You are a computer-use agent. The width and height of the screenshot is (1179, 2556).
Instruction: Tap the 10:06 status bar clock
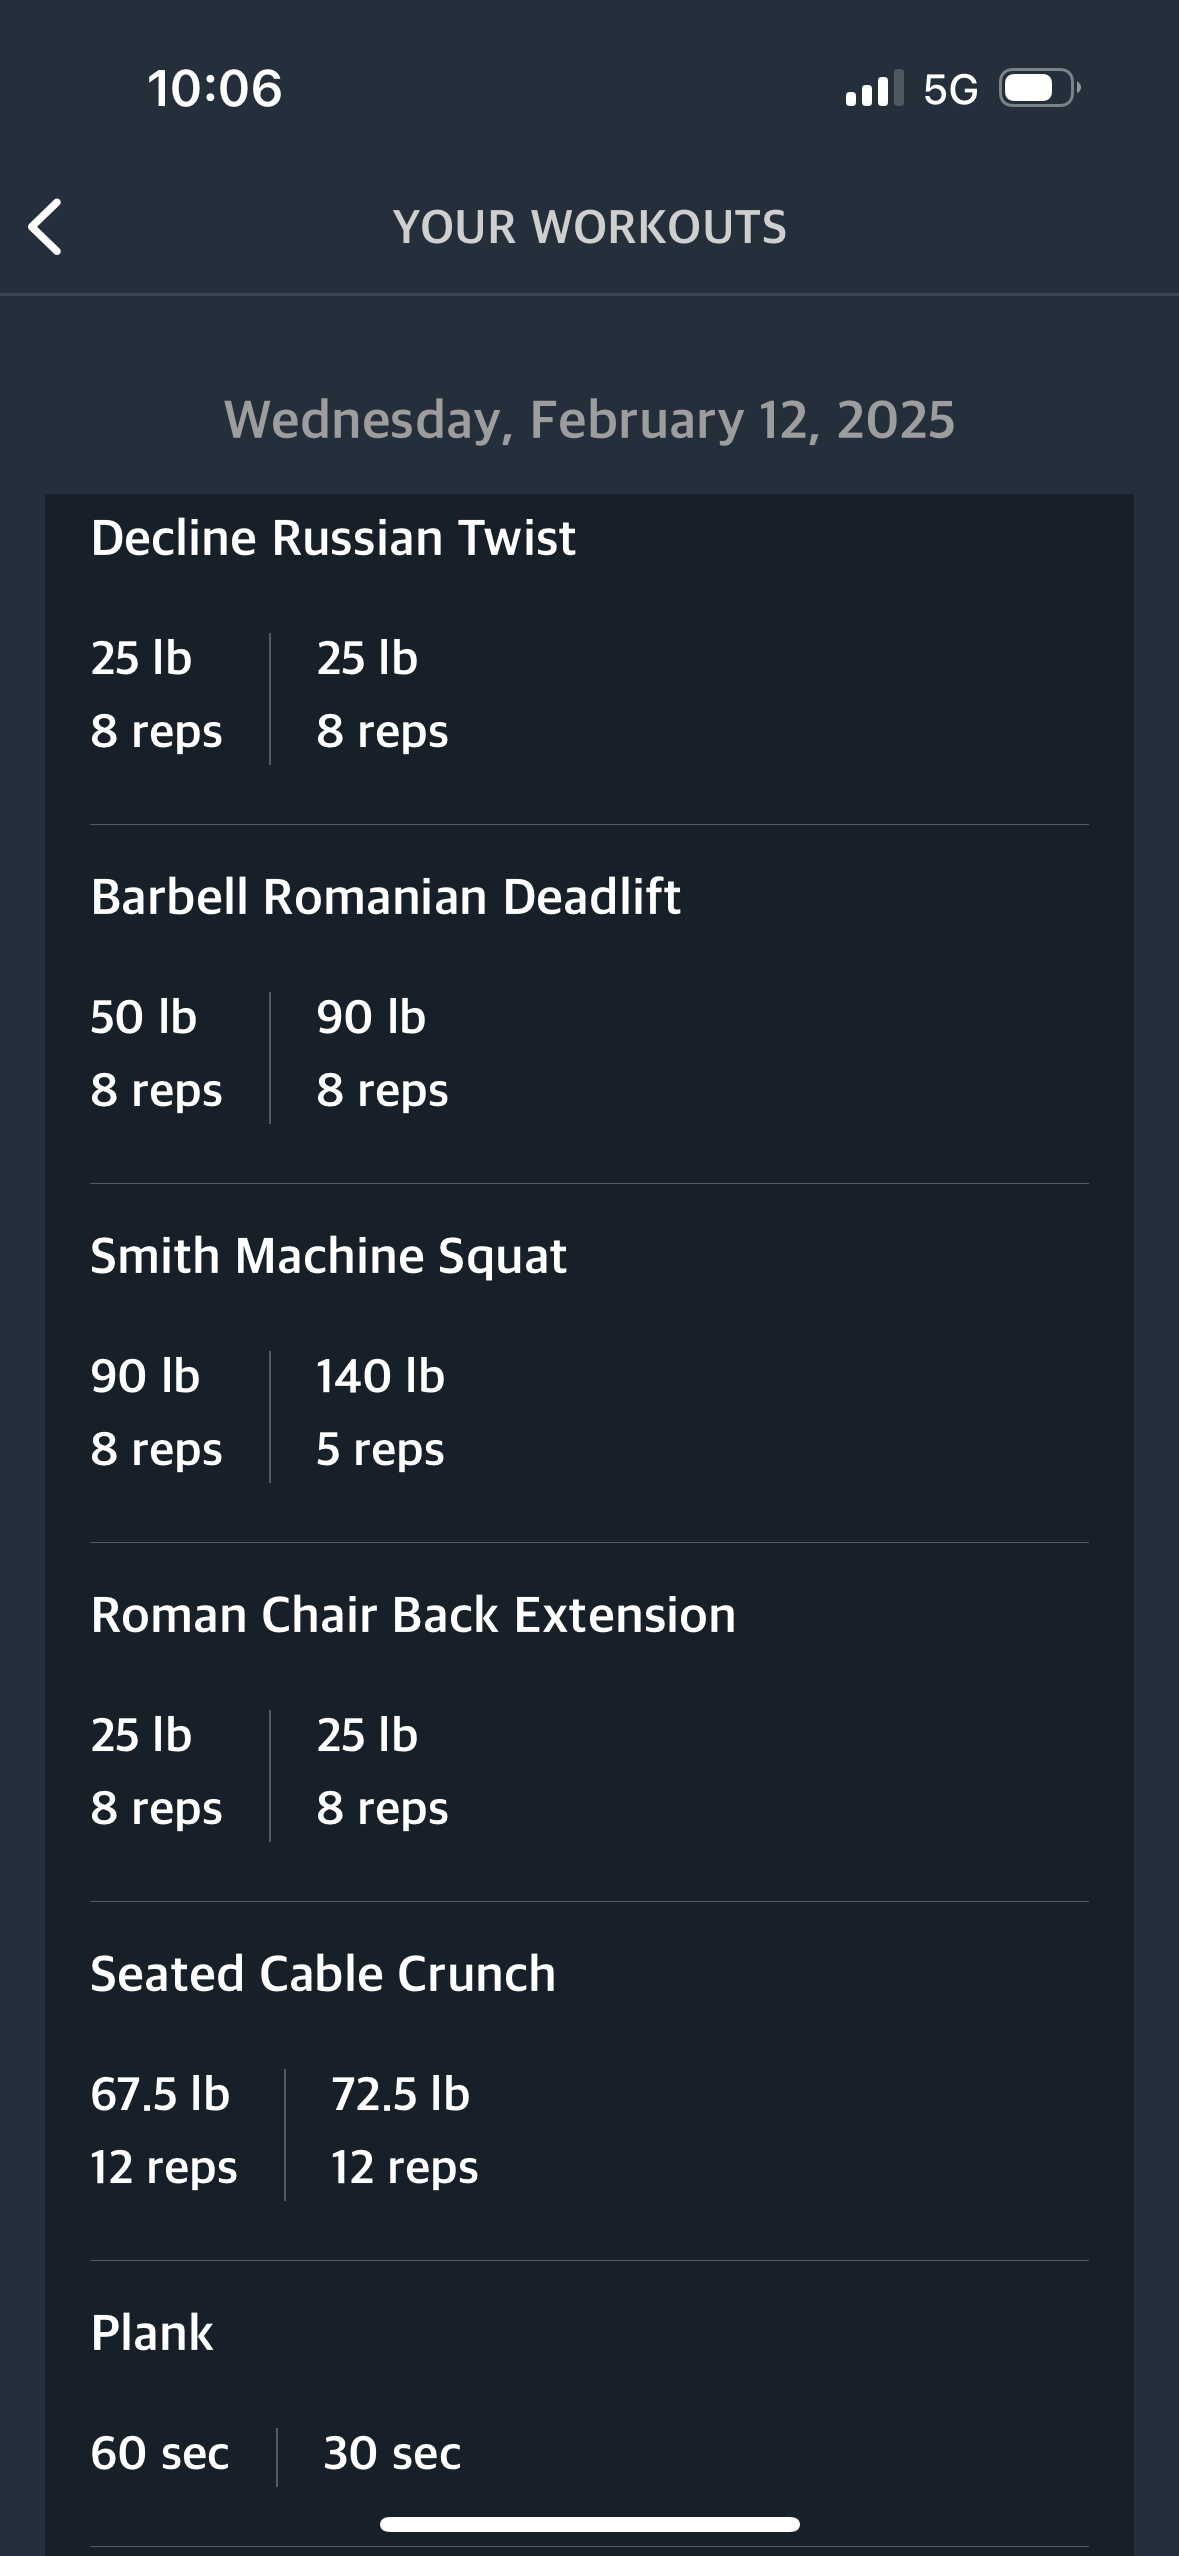click(x=215, y=88)
